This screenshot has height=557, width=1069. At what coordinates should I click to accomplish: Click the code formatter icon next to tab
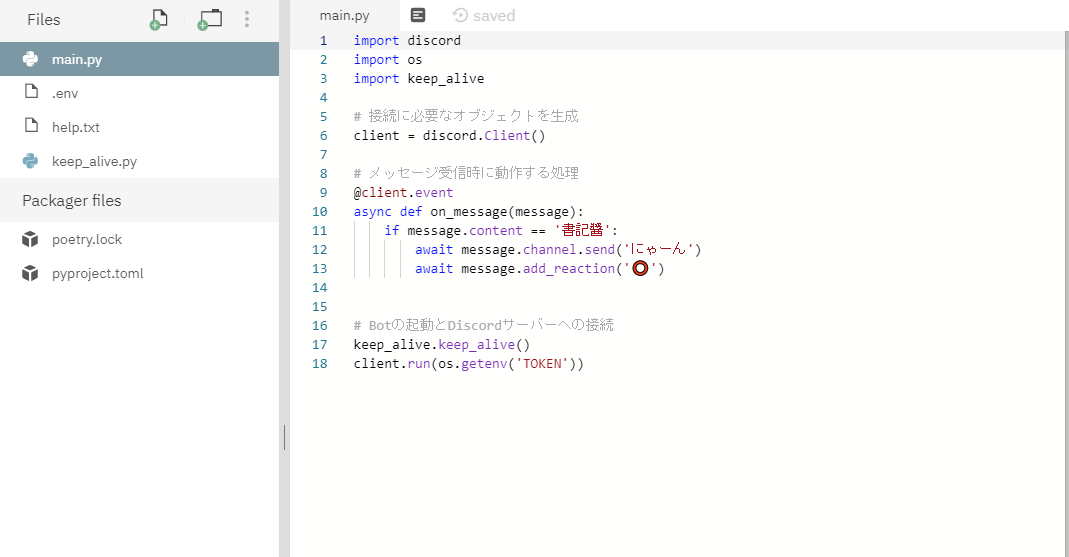[x=418, y=15]
